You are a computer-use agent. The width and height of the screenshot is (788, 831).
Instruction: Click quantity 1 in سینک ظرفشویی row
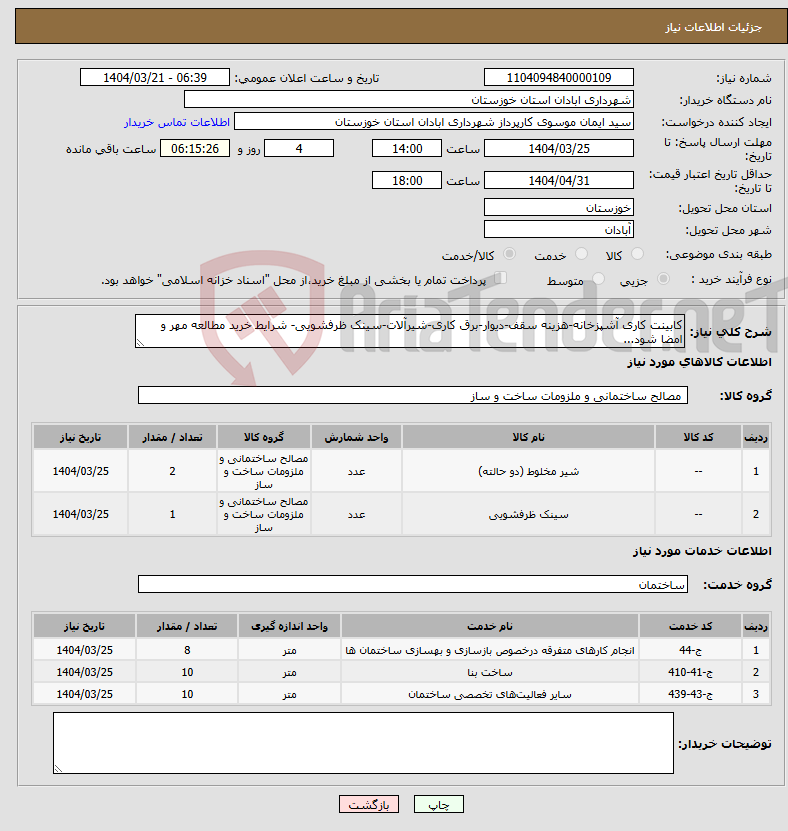tap(172, 514)
